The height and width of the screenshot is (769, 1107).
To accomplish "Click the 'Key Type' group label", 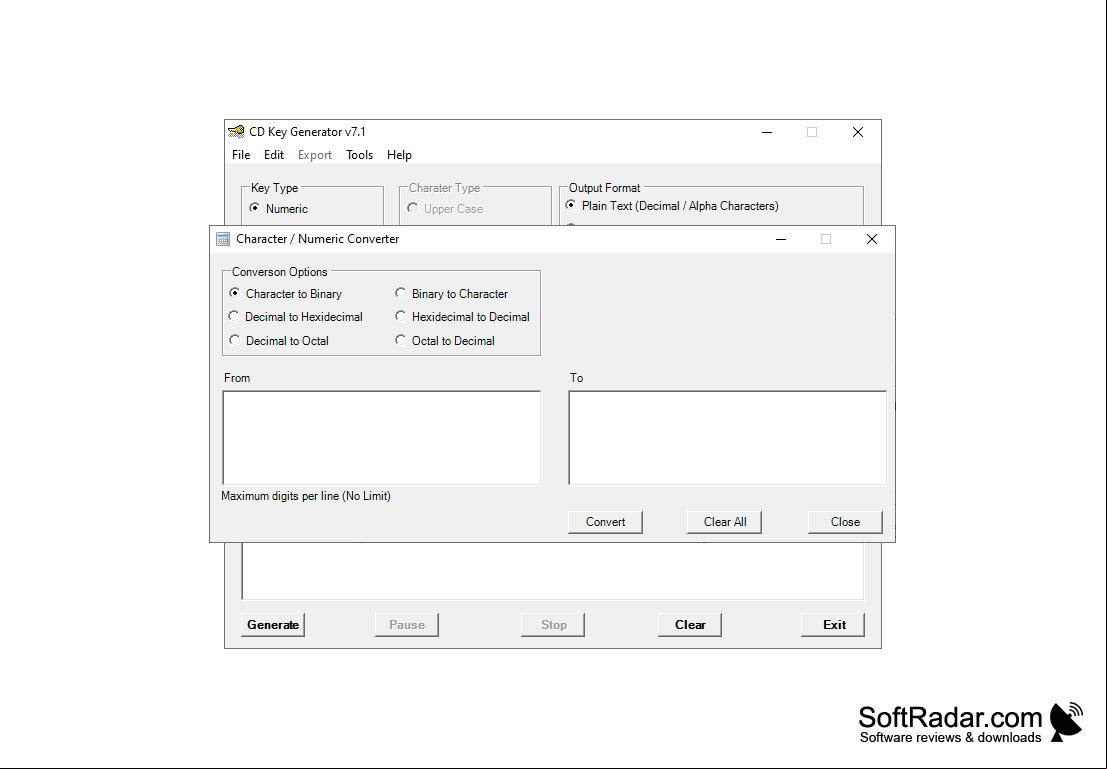I will click(x=275, y=188).
